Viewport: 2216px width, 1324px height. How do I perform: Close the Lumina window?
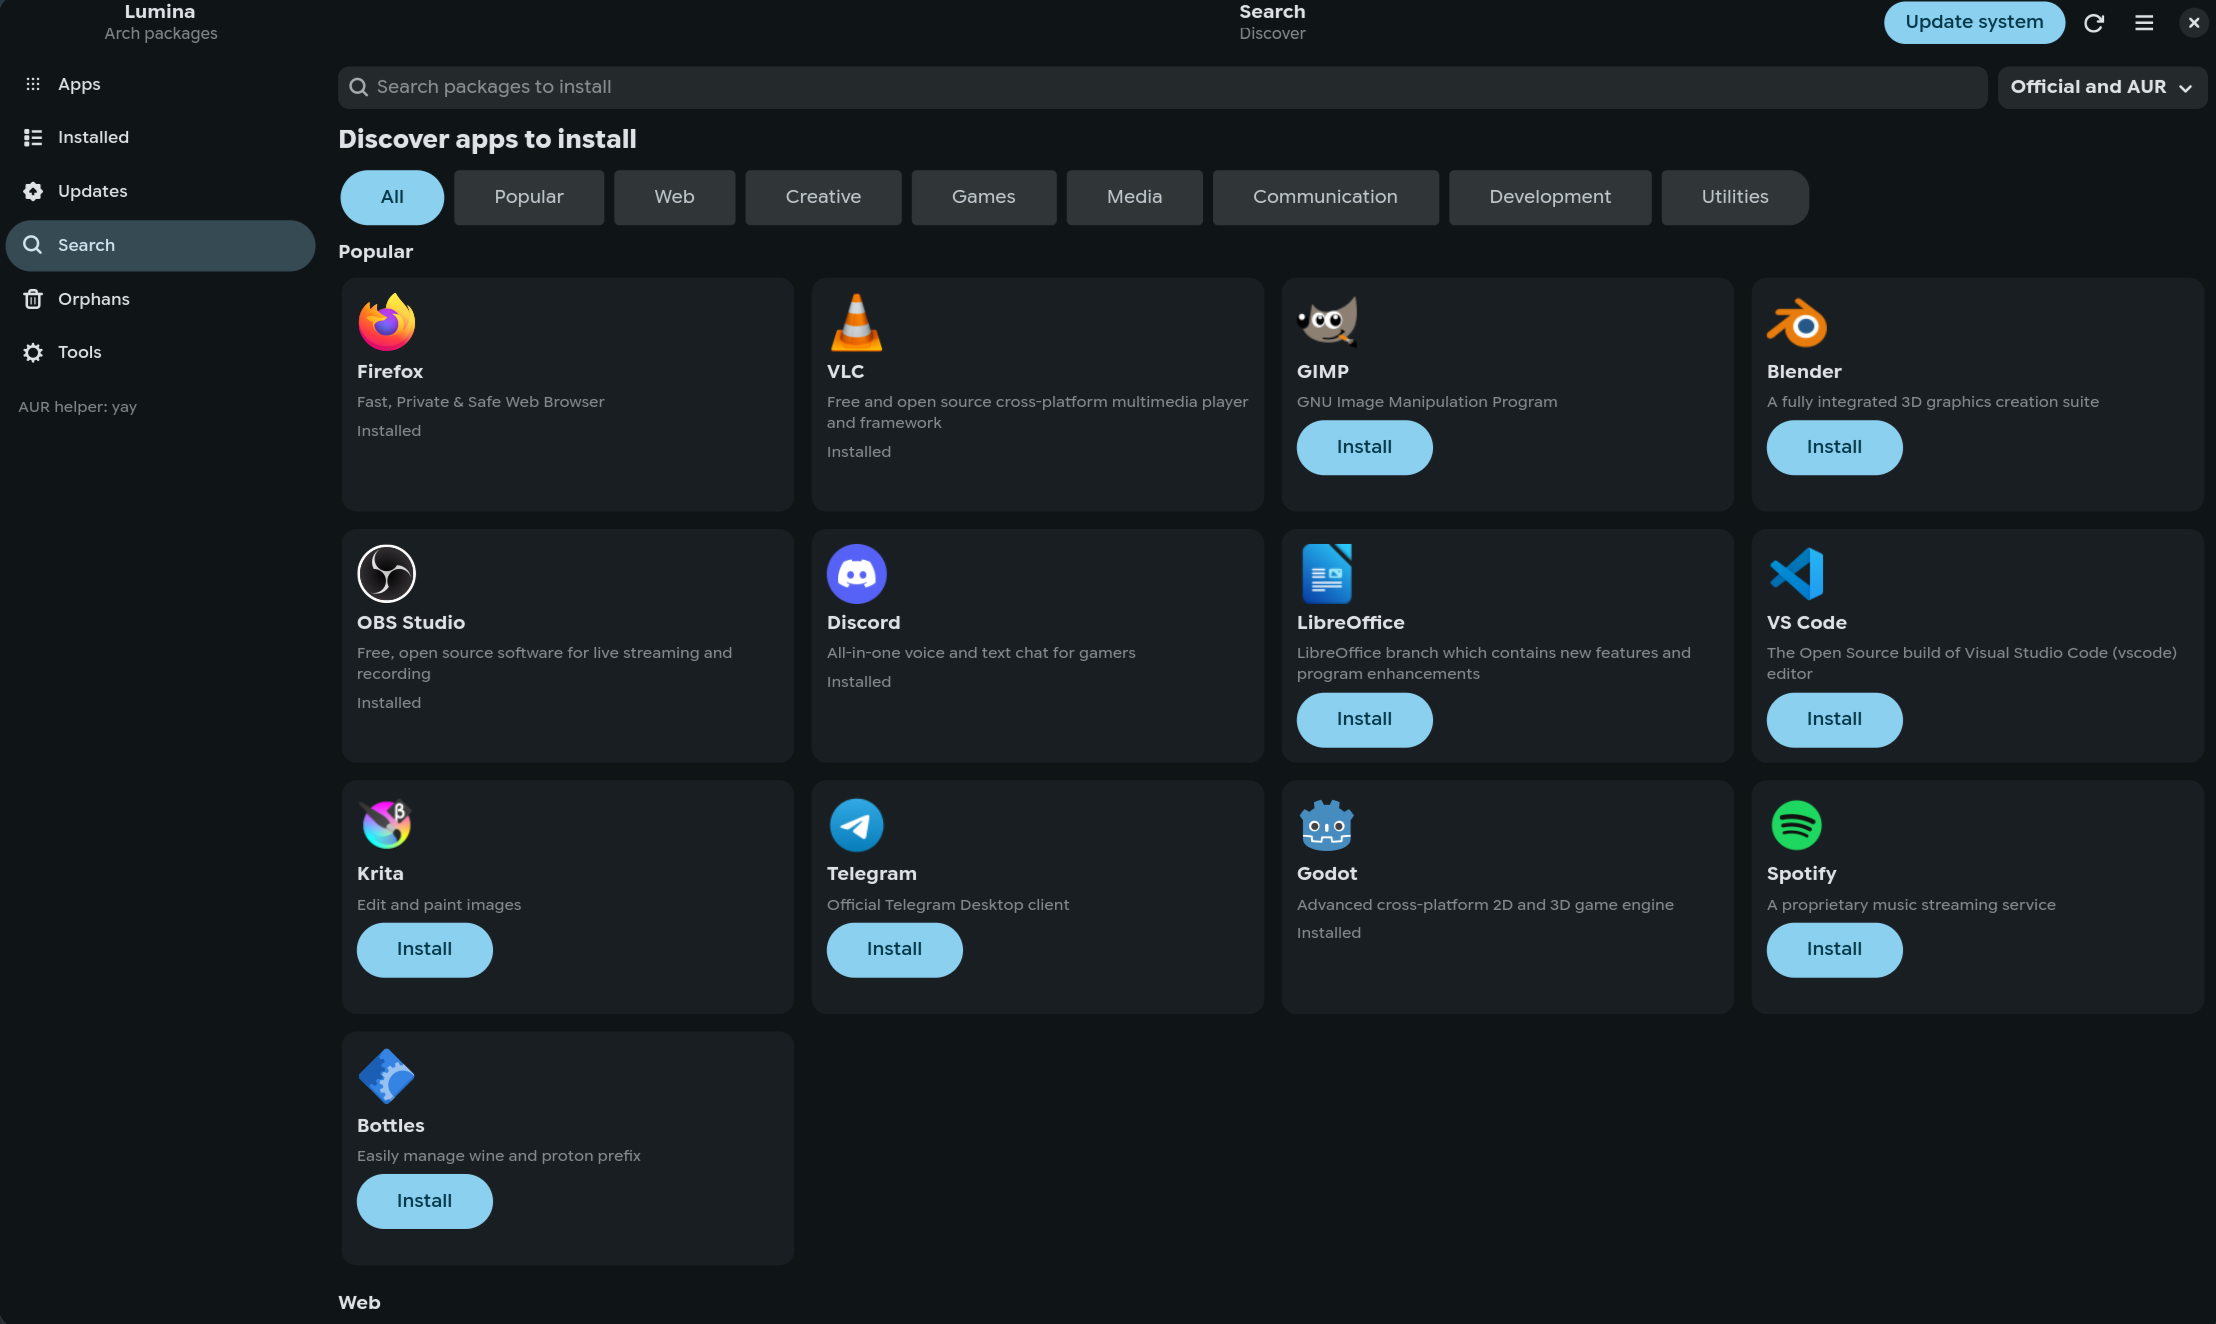(x=2193, y=22)
